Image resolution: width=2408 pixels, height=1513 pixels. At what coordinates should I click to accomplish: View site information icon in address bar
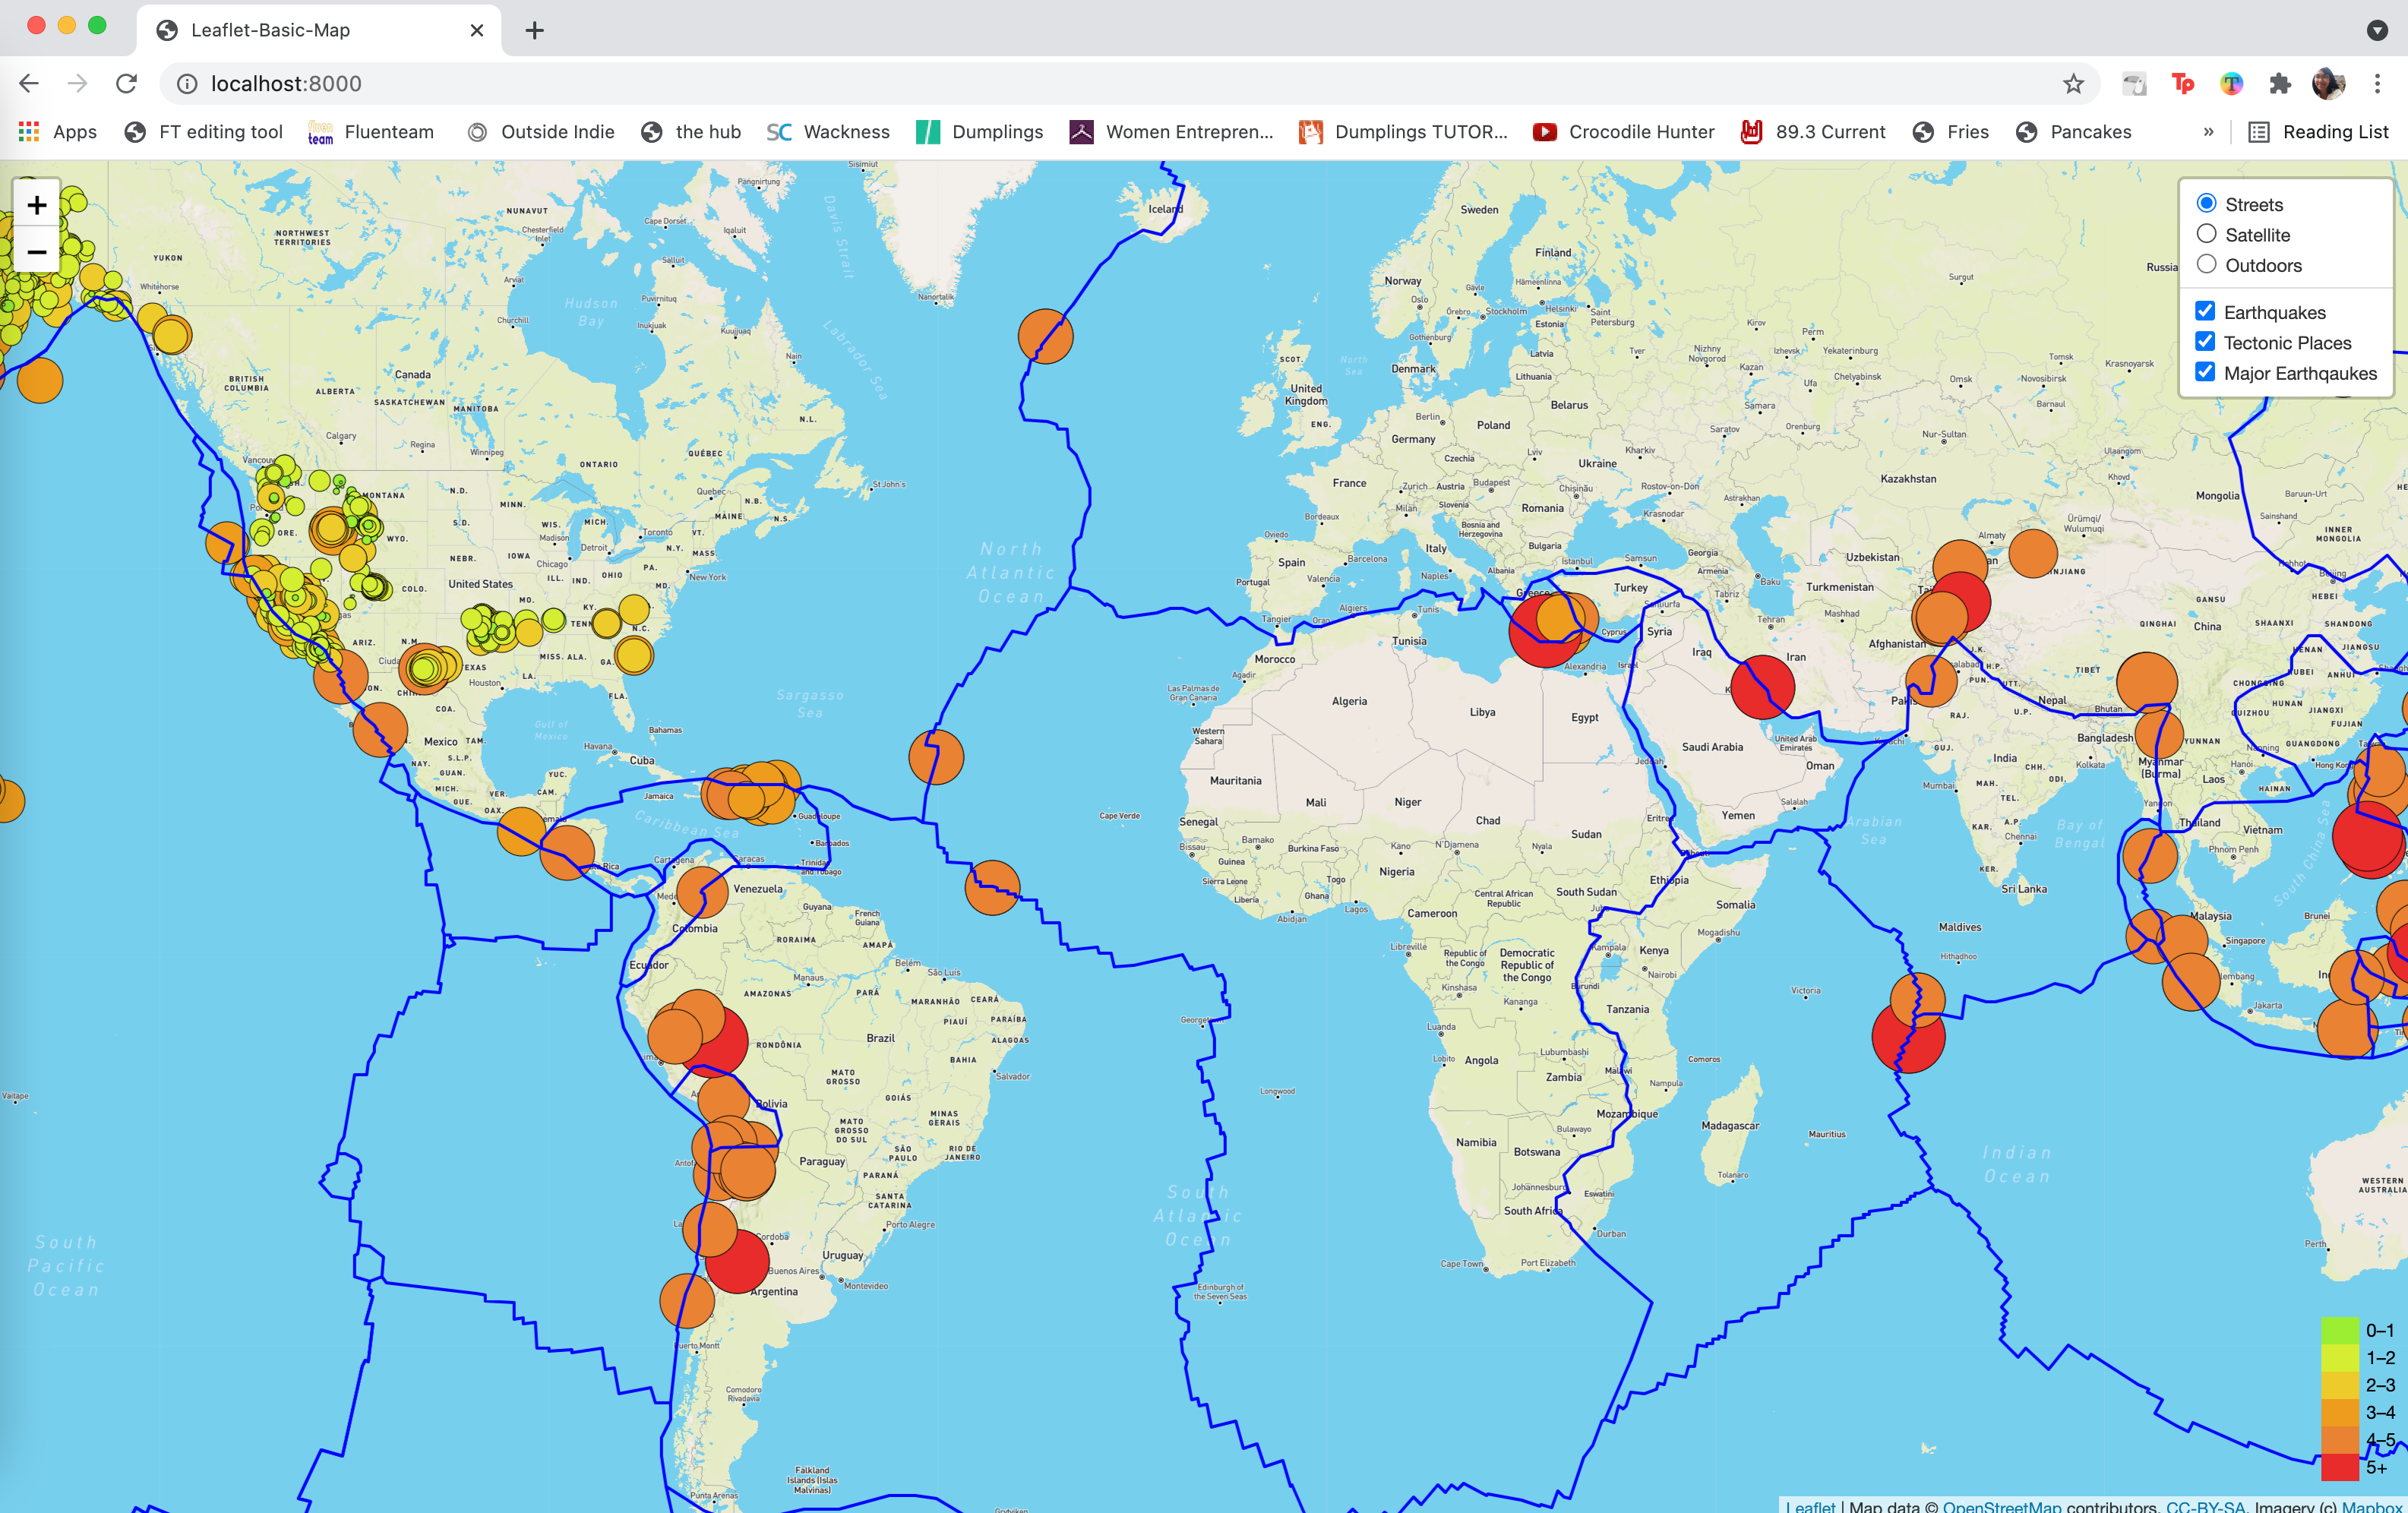[x=187, y=83]
